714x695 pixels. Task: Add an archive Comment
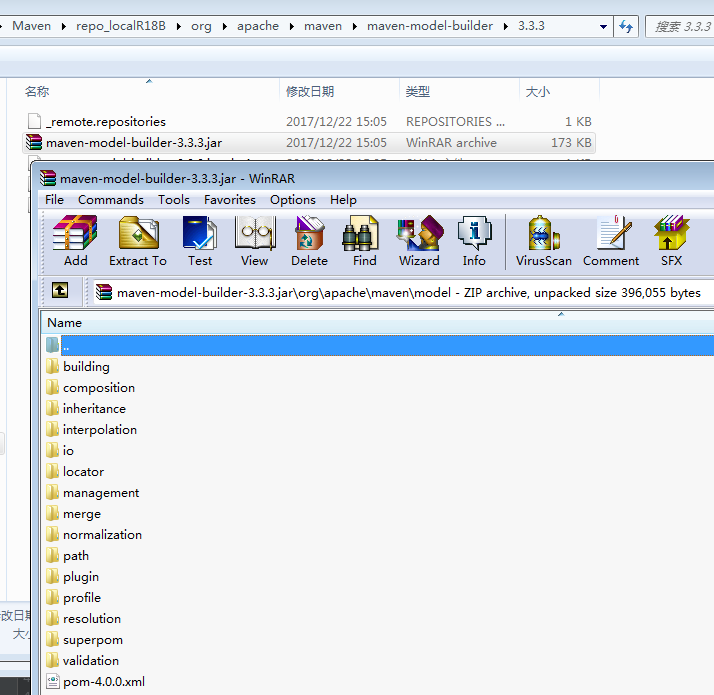(611, 240)
